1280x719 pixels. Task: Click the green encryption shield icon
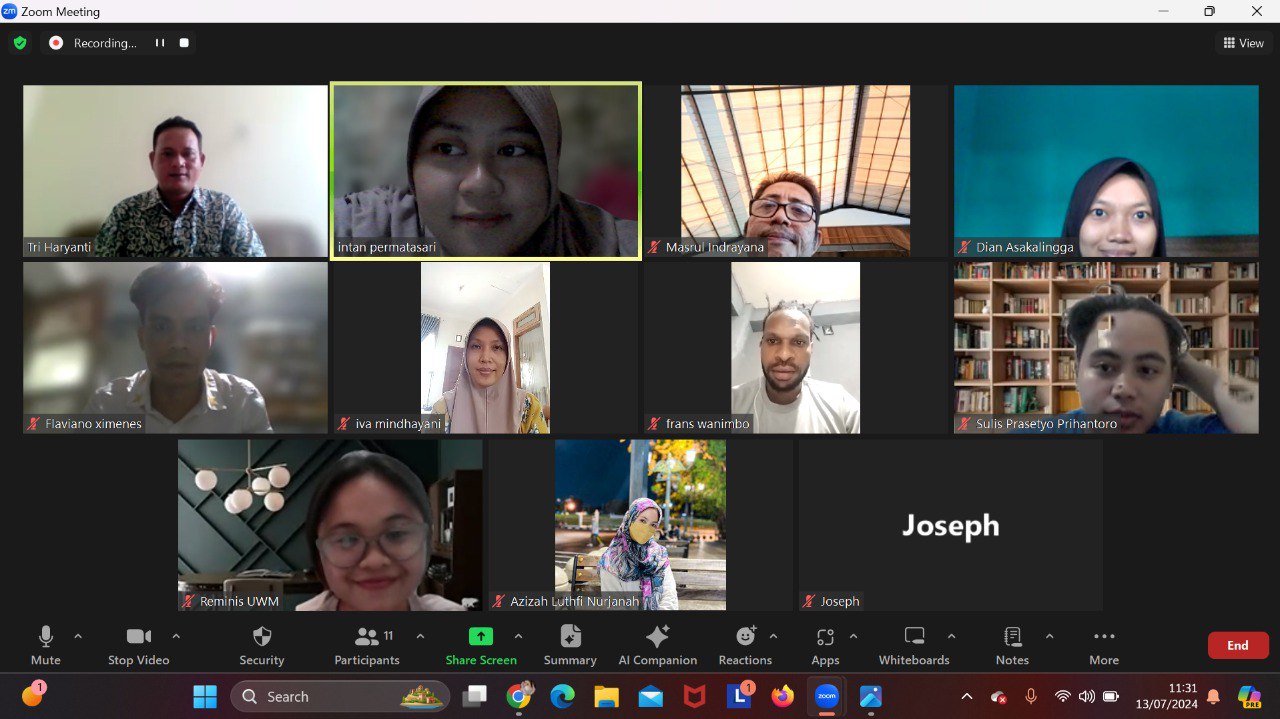(x=20, y=43)
